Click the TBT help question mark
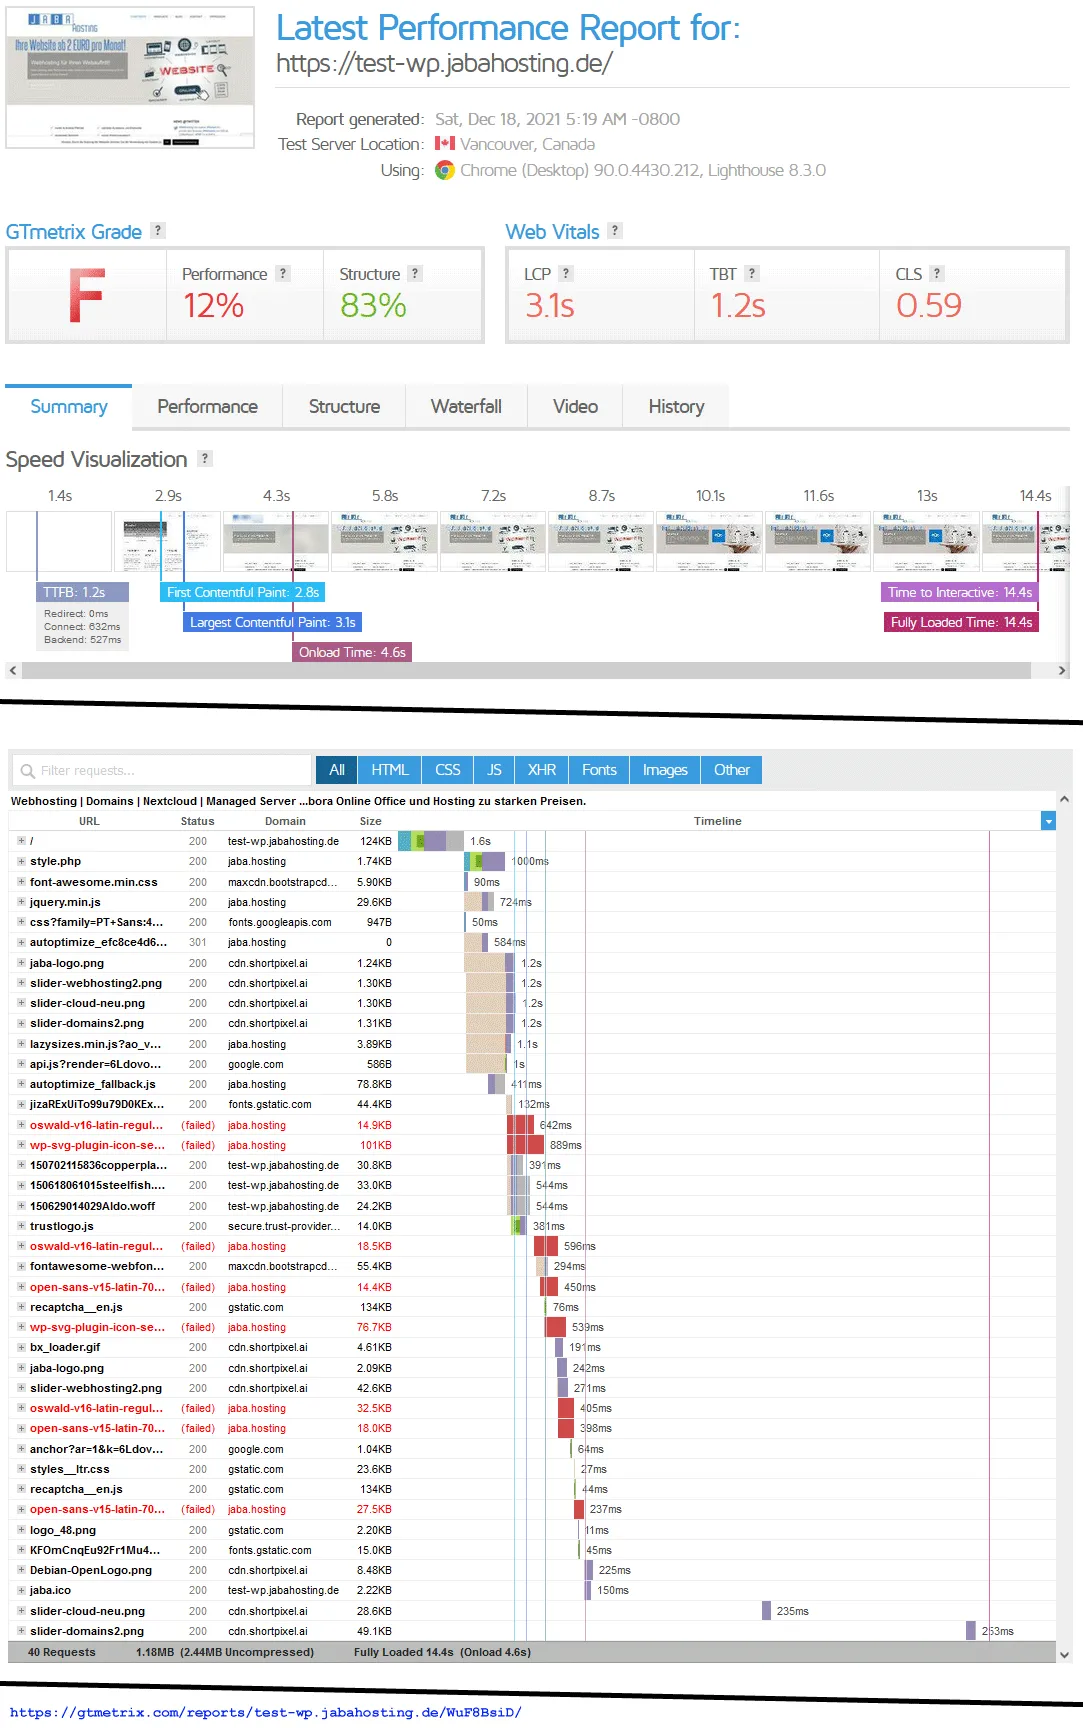 click(x=752, y=273)
